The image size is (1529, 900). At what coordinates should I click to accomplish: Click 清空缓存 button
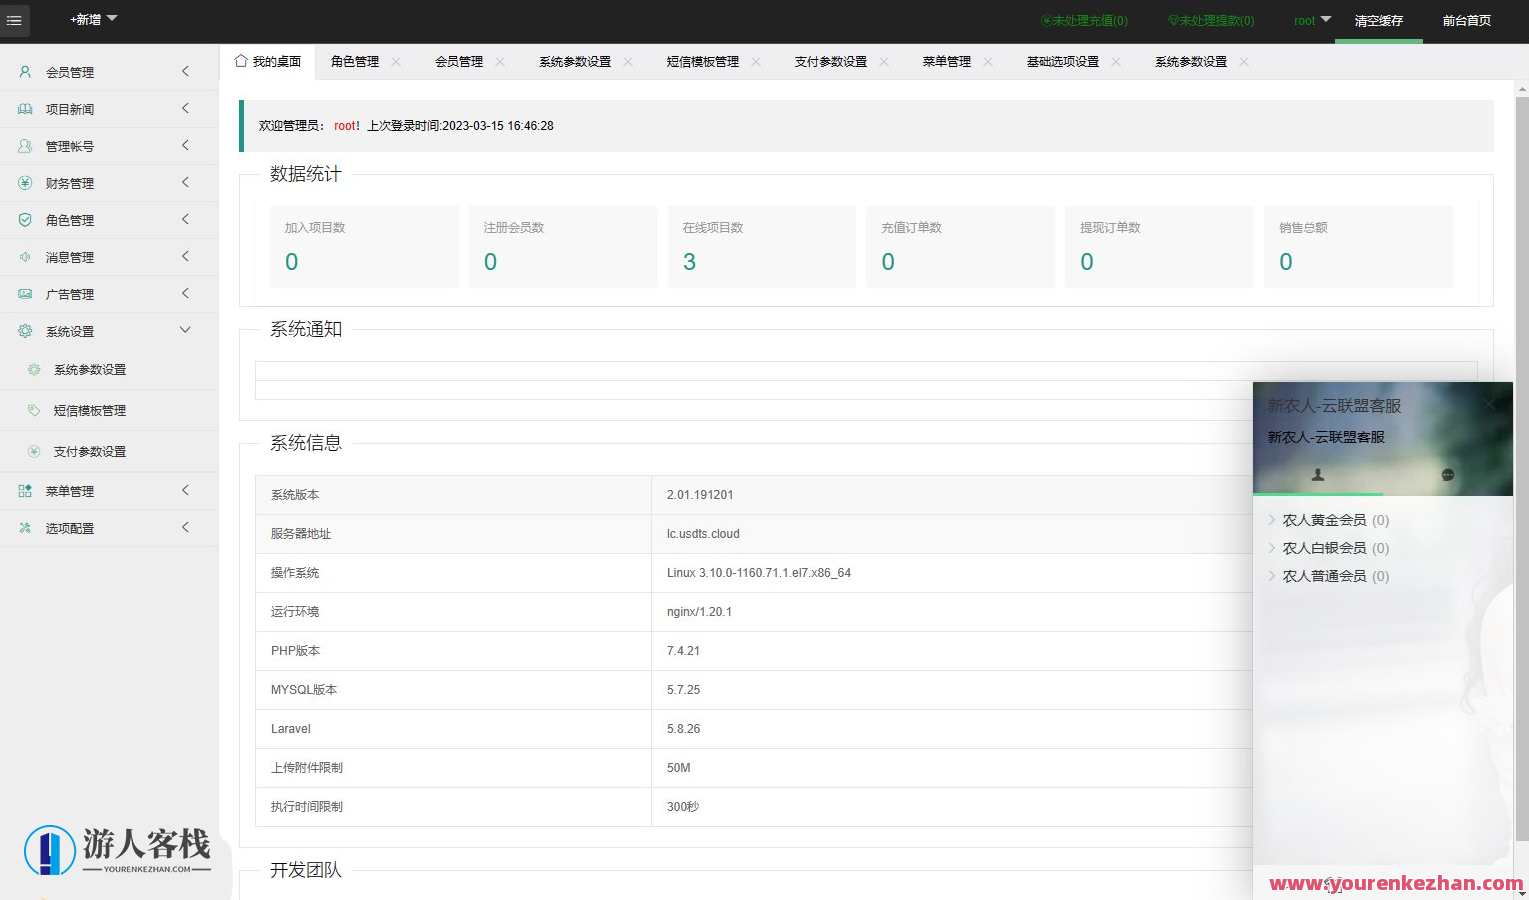(1379, 20)
